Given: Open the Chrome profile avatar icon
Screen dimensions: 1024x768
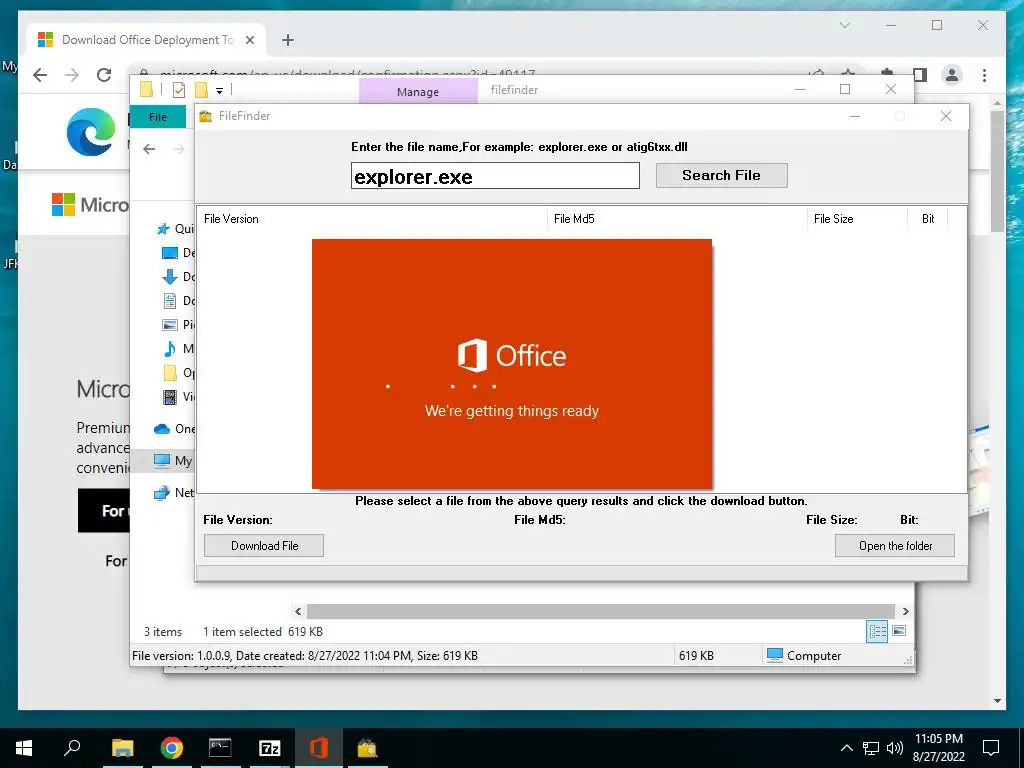Looking at the screenshot, I should pyautogui.click(x=952, y=75).
